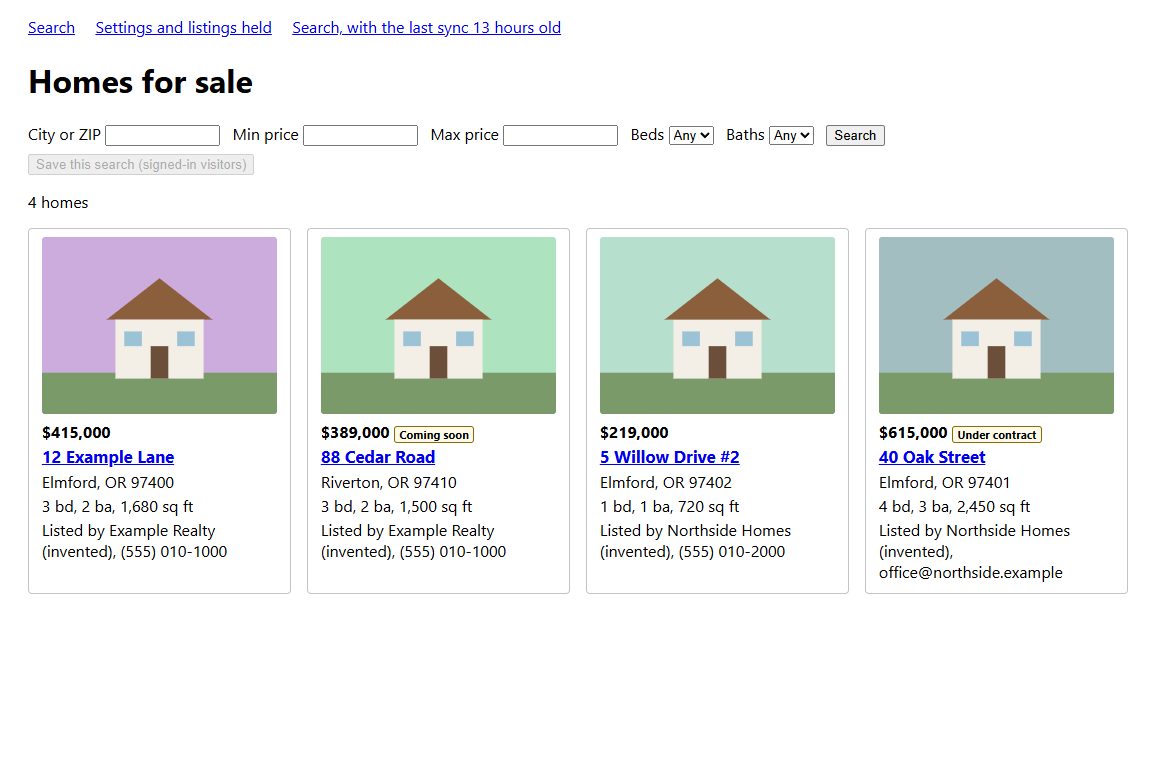This screenshot has width=1156, height=760.
Task: Open the 88 Cedar Road house photo
Action: point(438,325)
